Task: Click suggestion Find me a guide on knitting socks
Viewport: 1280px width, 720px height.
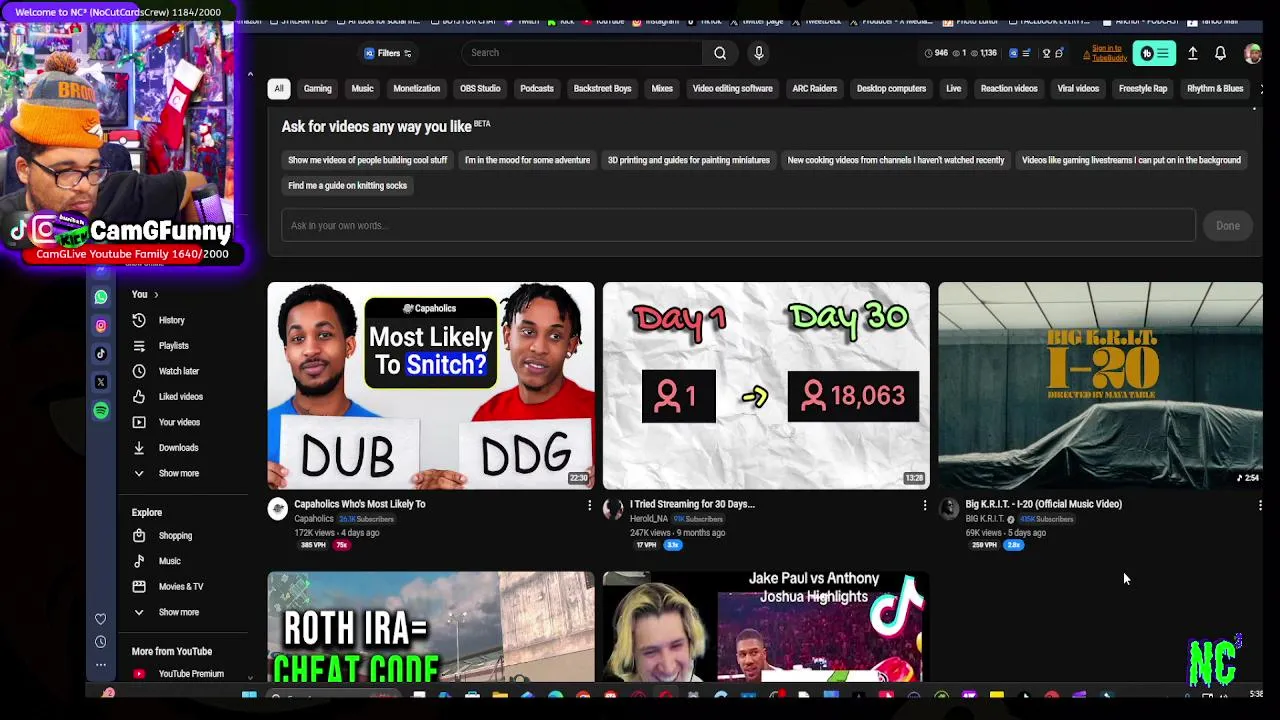Action: pyautogui.click(x=347, y=186)
